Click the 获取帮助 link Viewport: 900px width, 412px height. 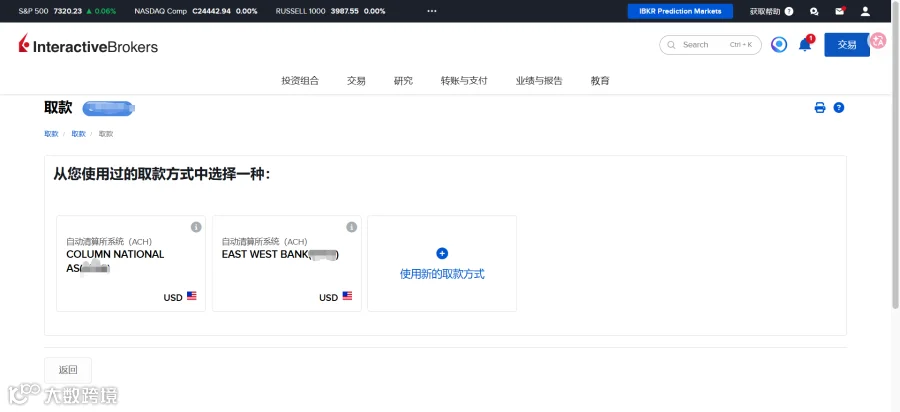point(765,11)
